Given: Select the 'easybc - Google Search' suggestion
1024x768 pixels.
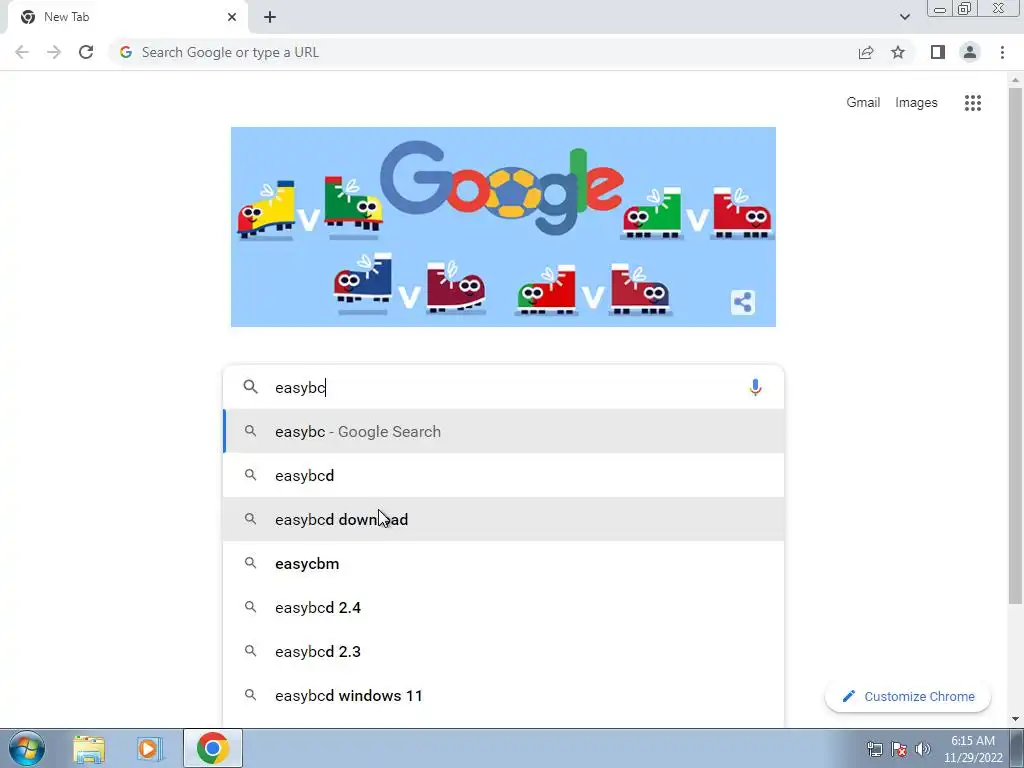Looking at the screenshot, I should (503, 432).
